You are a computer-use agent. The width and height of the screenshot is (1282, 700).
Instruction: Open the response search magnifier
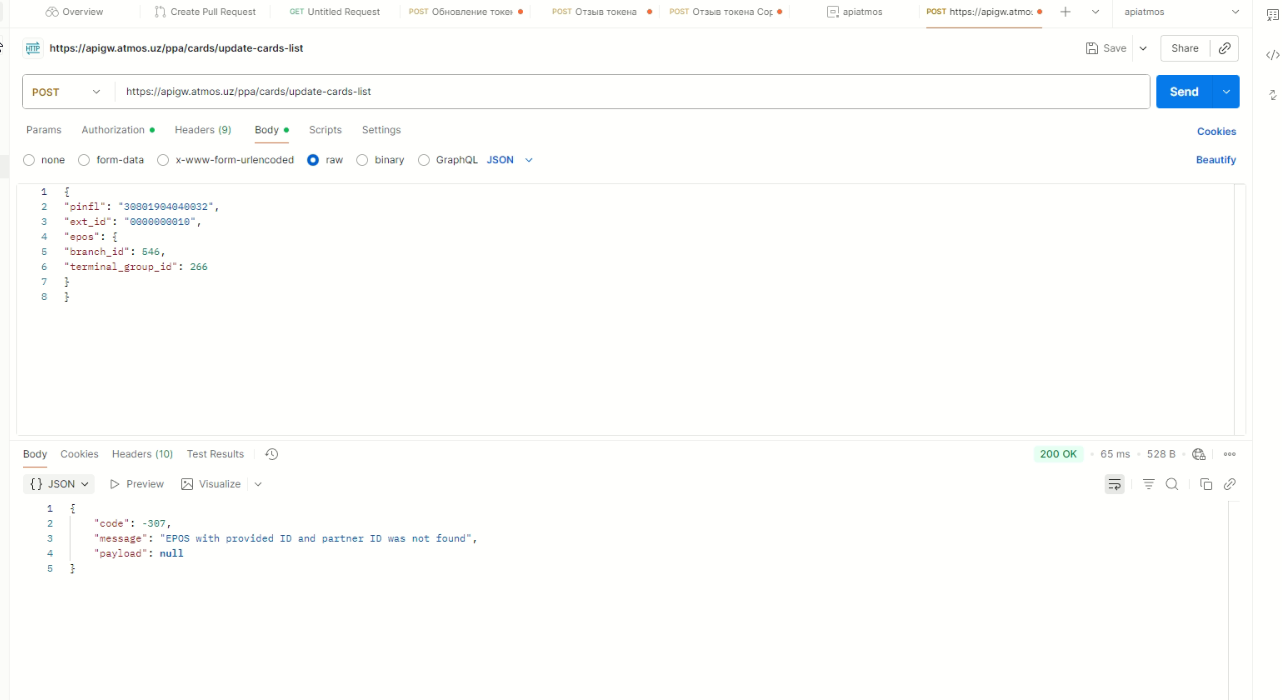point(1172,484)
